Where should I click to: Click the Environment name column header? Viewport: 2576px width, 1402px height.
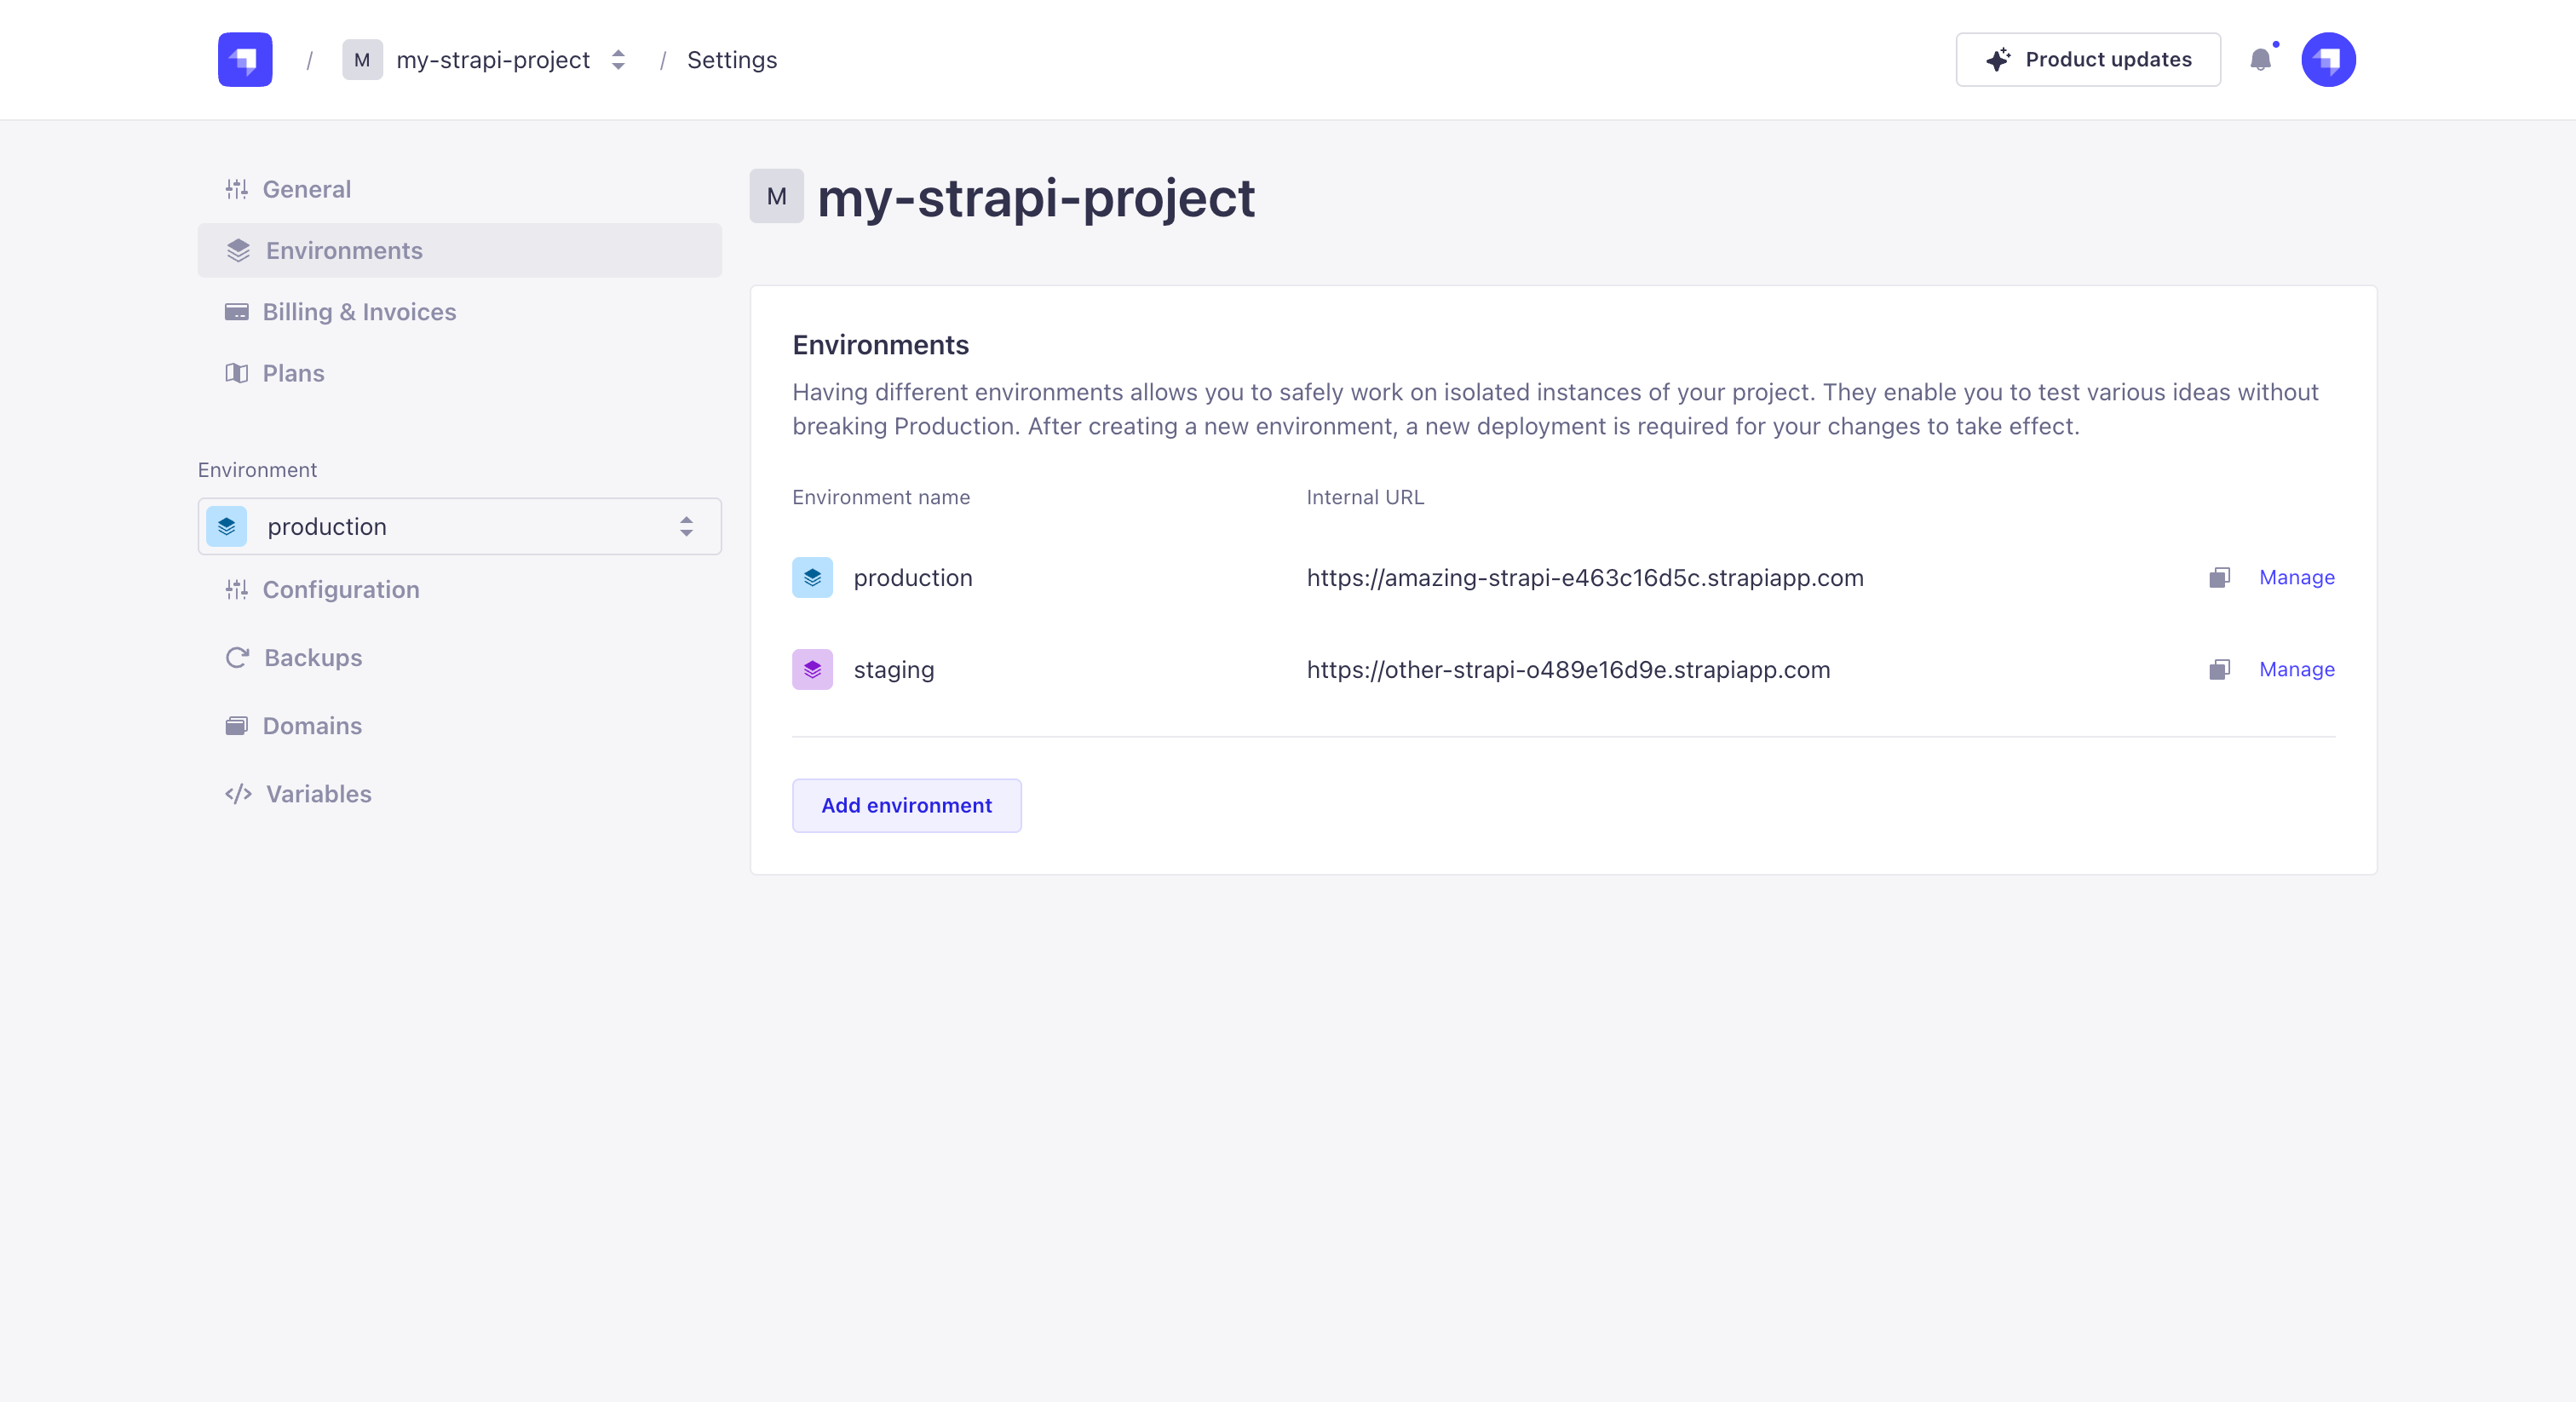[x=881, y=497]
